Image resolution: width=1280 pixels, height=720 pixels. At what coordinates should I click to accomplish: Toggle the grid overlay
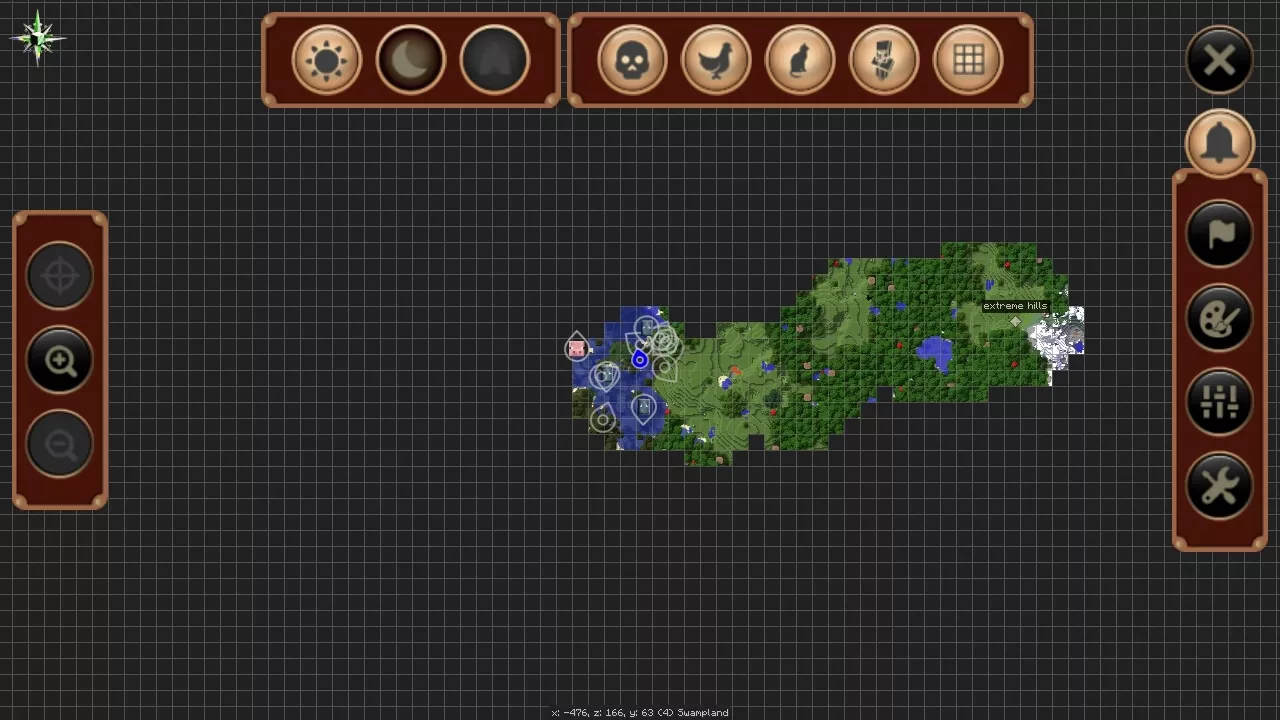point(968,61)
